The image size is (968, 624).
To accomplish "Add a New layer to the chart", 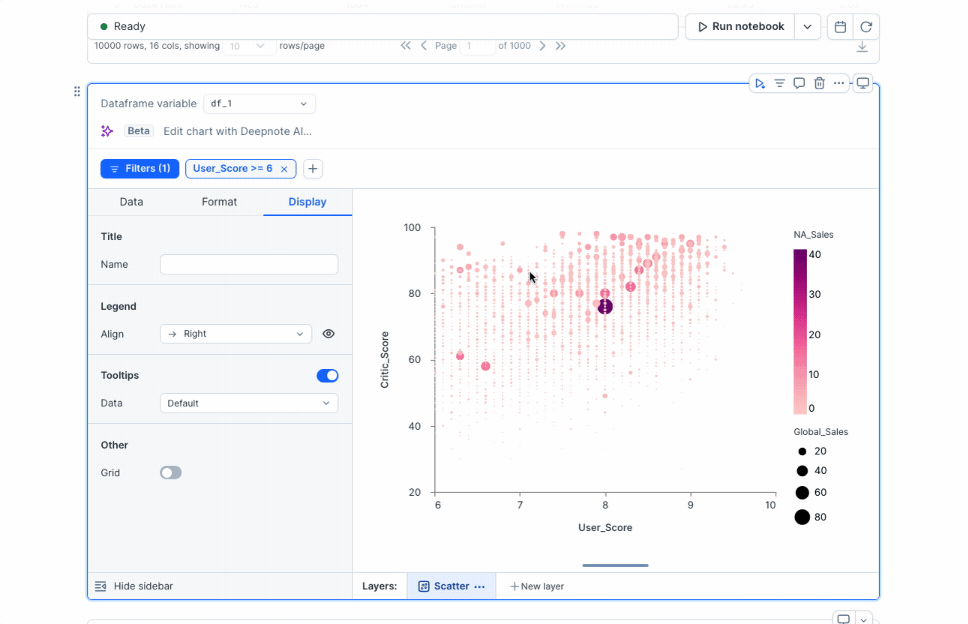I will [x=537, y=586].
